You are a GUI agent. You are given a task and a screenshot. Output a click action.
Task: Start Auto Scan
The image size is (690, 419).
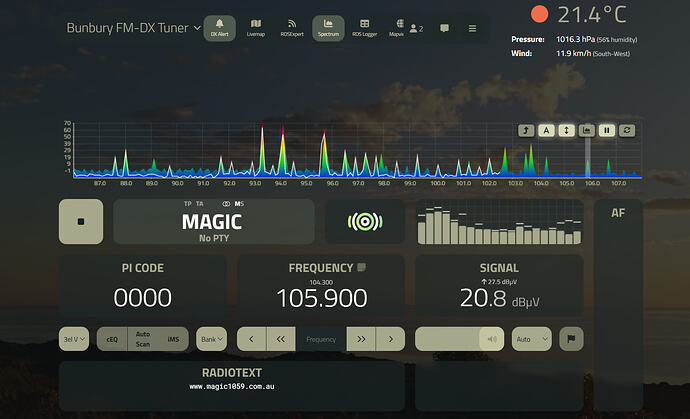[143, 339]
